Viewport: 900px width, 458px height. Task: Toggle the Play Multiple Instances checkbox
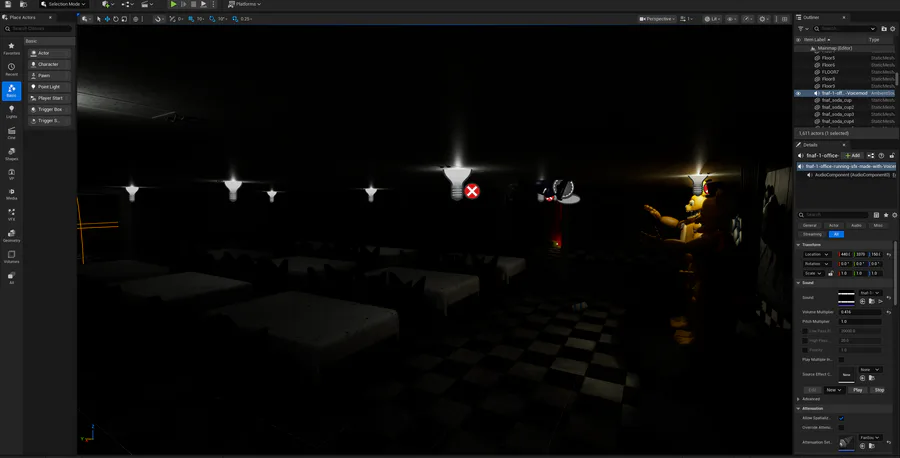pos(841,360)
